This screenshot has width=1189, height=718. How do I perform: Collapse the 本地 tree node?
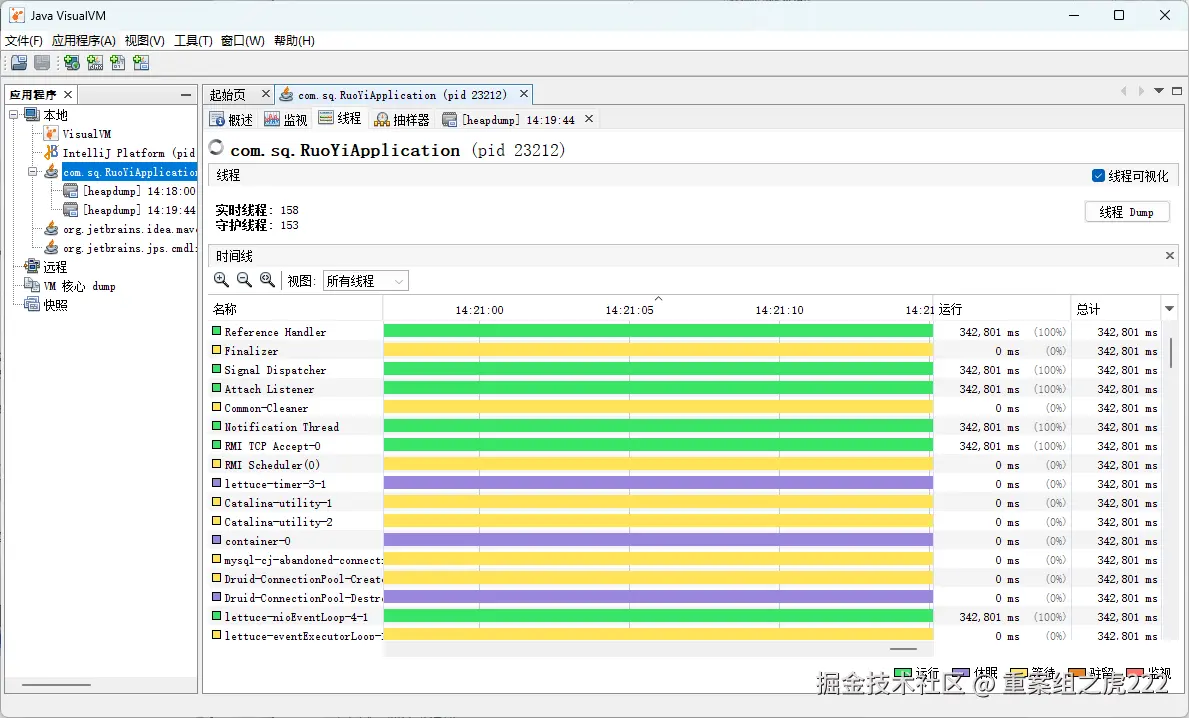pyautogui.click(x=14, y=114)
